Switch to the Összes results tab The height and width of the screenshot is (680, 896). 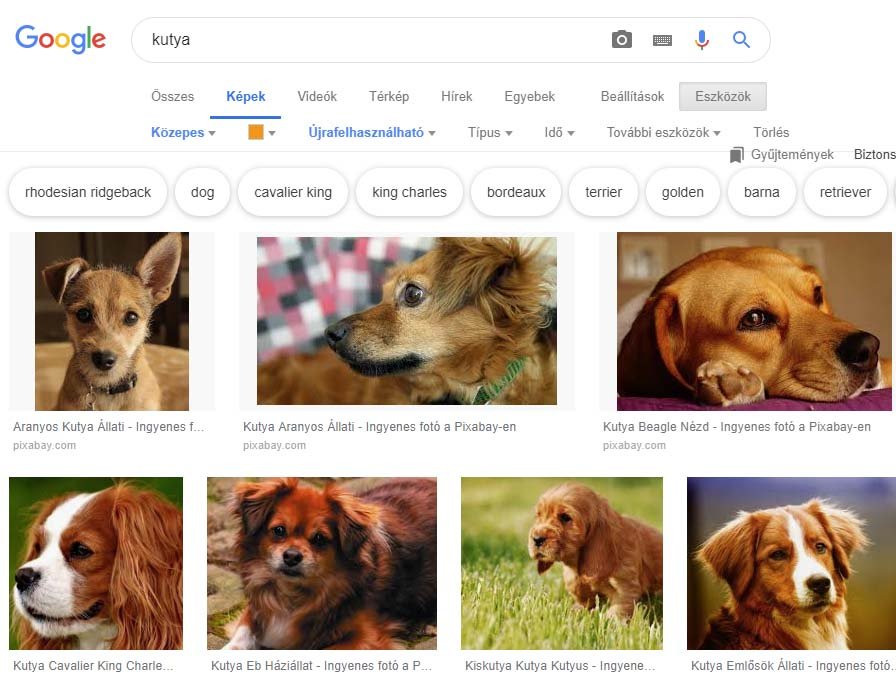click(x=172, y=96)
